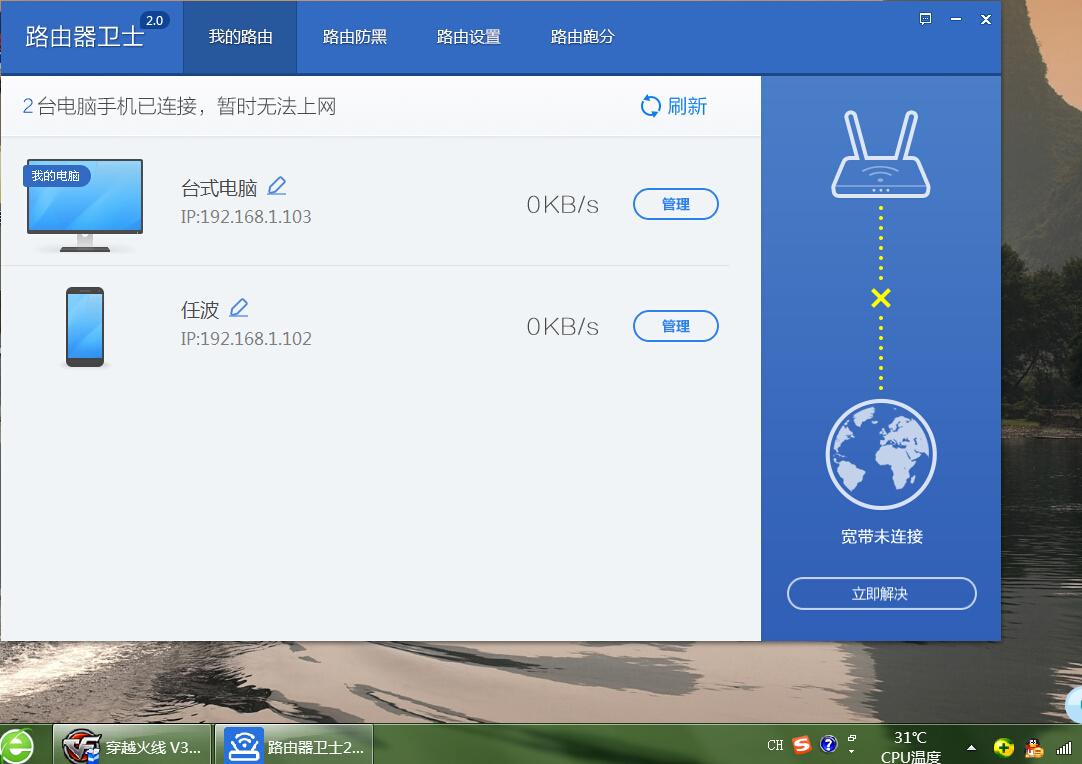This screenshot has height=764, width=1082.
Task: Click the pencil icon beside 台式电脑
Action: [277, 185]
